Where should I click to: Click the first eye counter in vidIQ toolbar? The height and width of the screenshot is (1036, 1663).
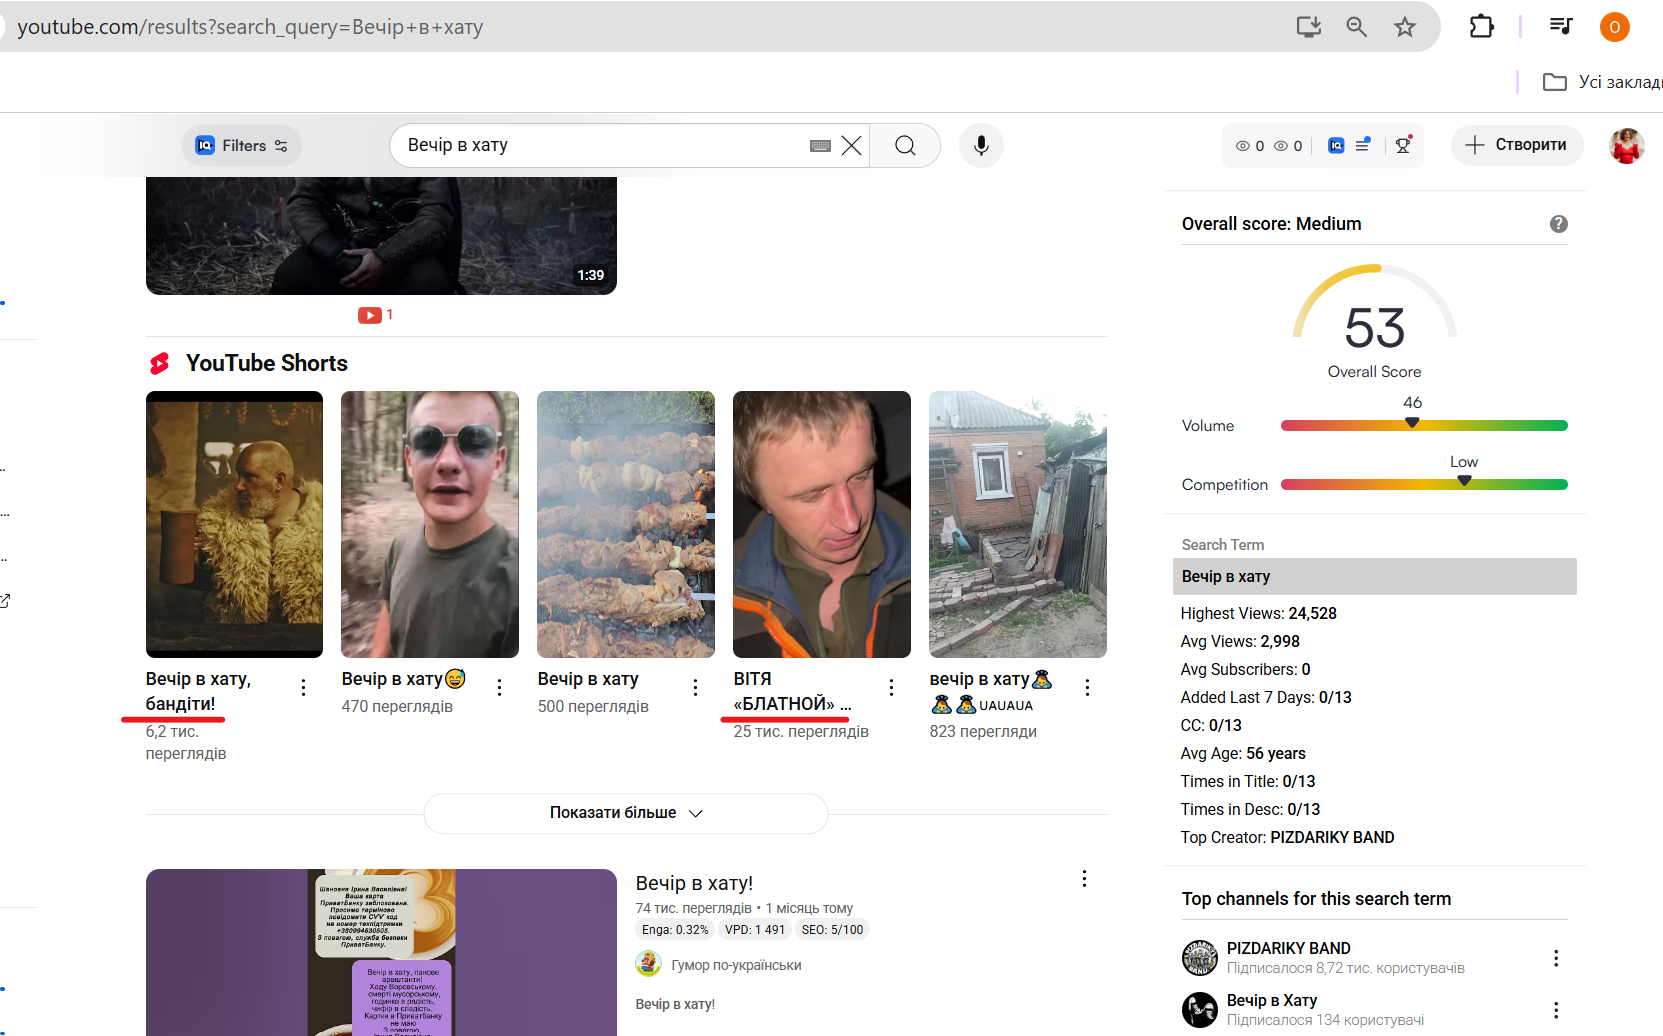1250,146
